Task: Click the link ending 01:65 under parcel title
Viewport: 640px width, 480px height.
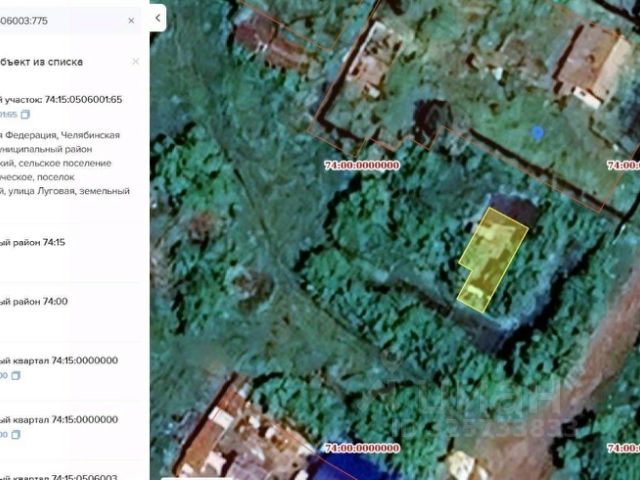Action: point(9,115)
